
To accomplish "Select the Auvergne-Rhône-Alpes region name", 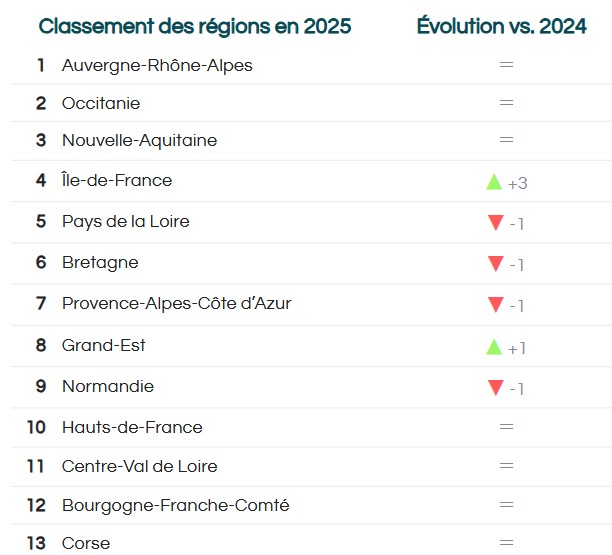I will pos(157,66).
